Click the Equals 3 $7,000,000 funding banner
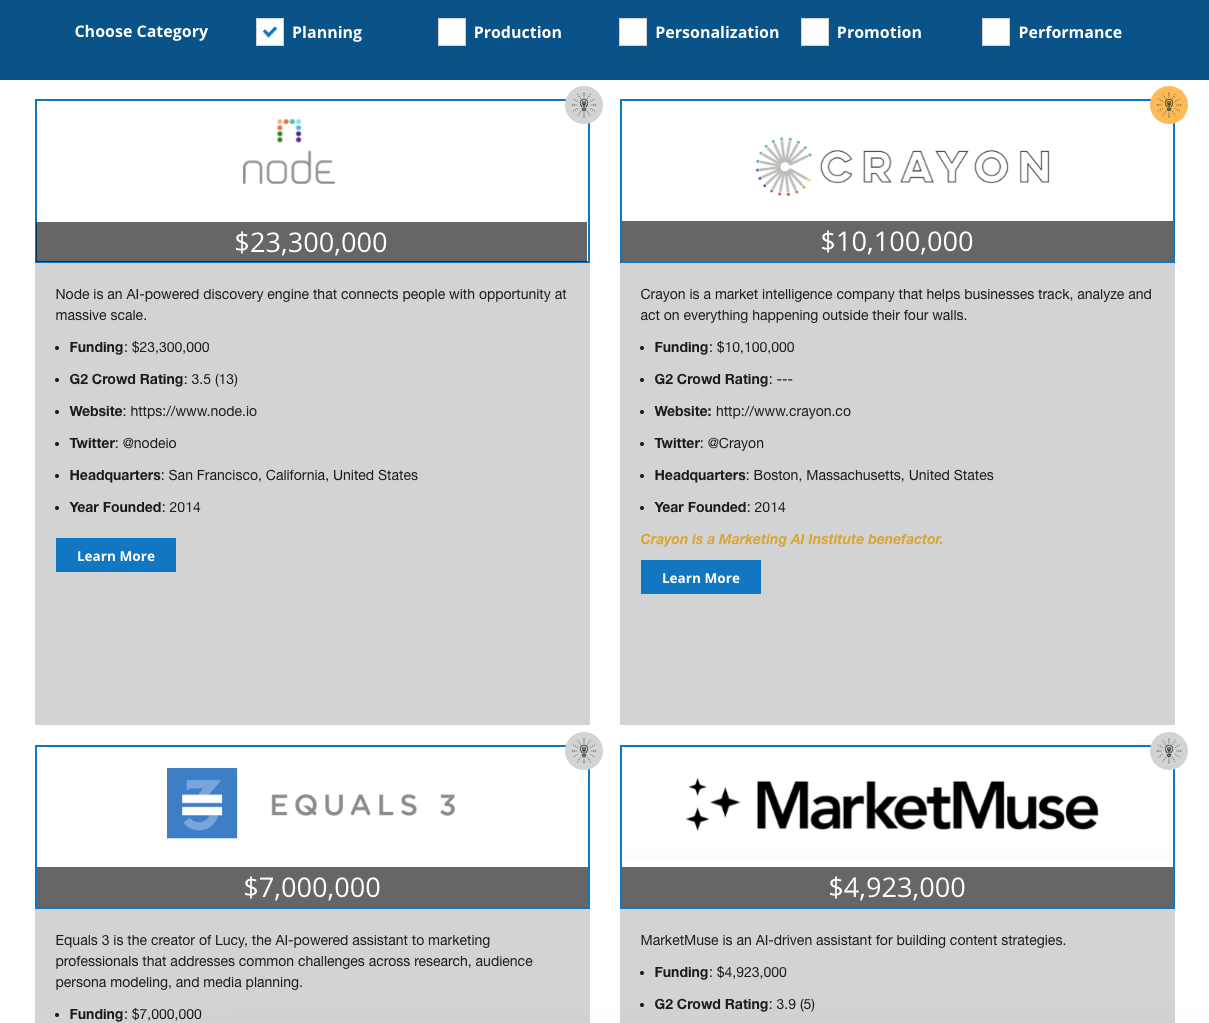Viewport: 1209px width, 1023px height. click(312, 888)
